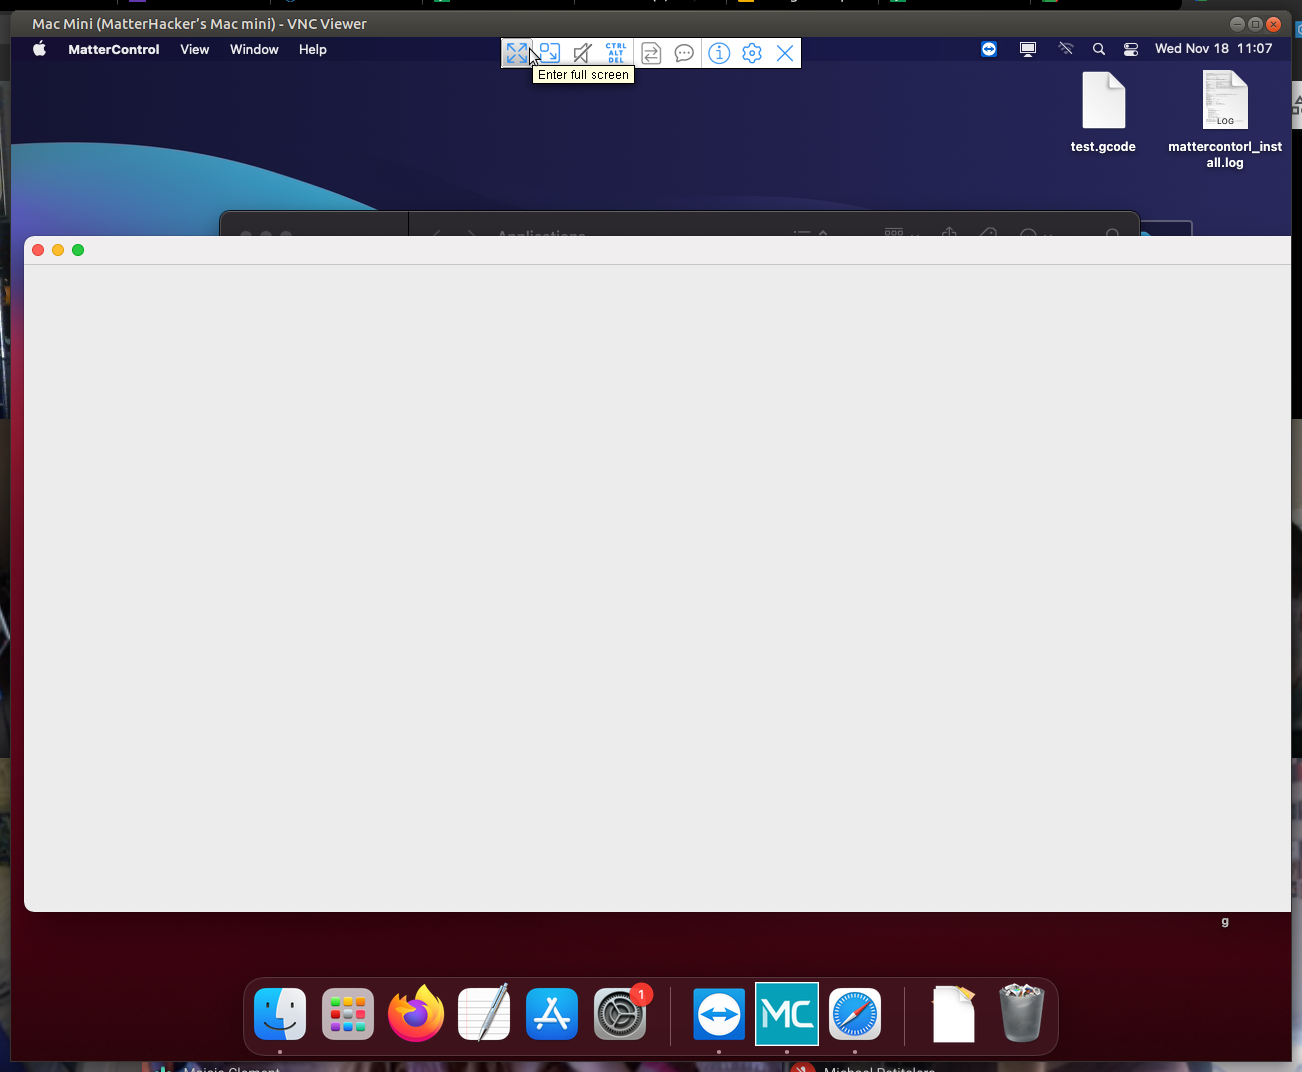
Task: Open Control Center from the menu bar
Action: [1130, 48]
